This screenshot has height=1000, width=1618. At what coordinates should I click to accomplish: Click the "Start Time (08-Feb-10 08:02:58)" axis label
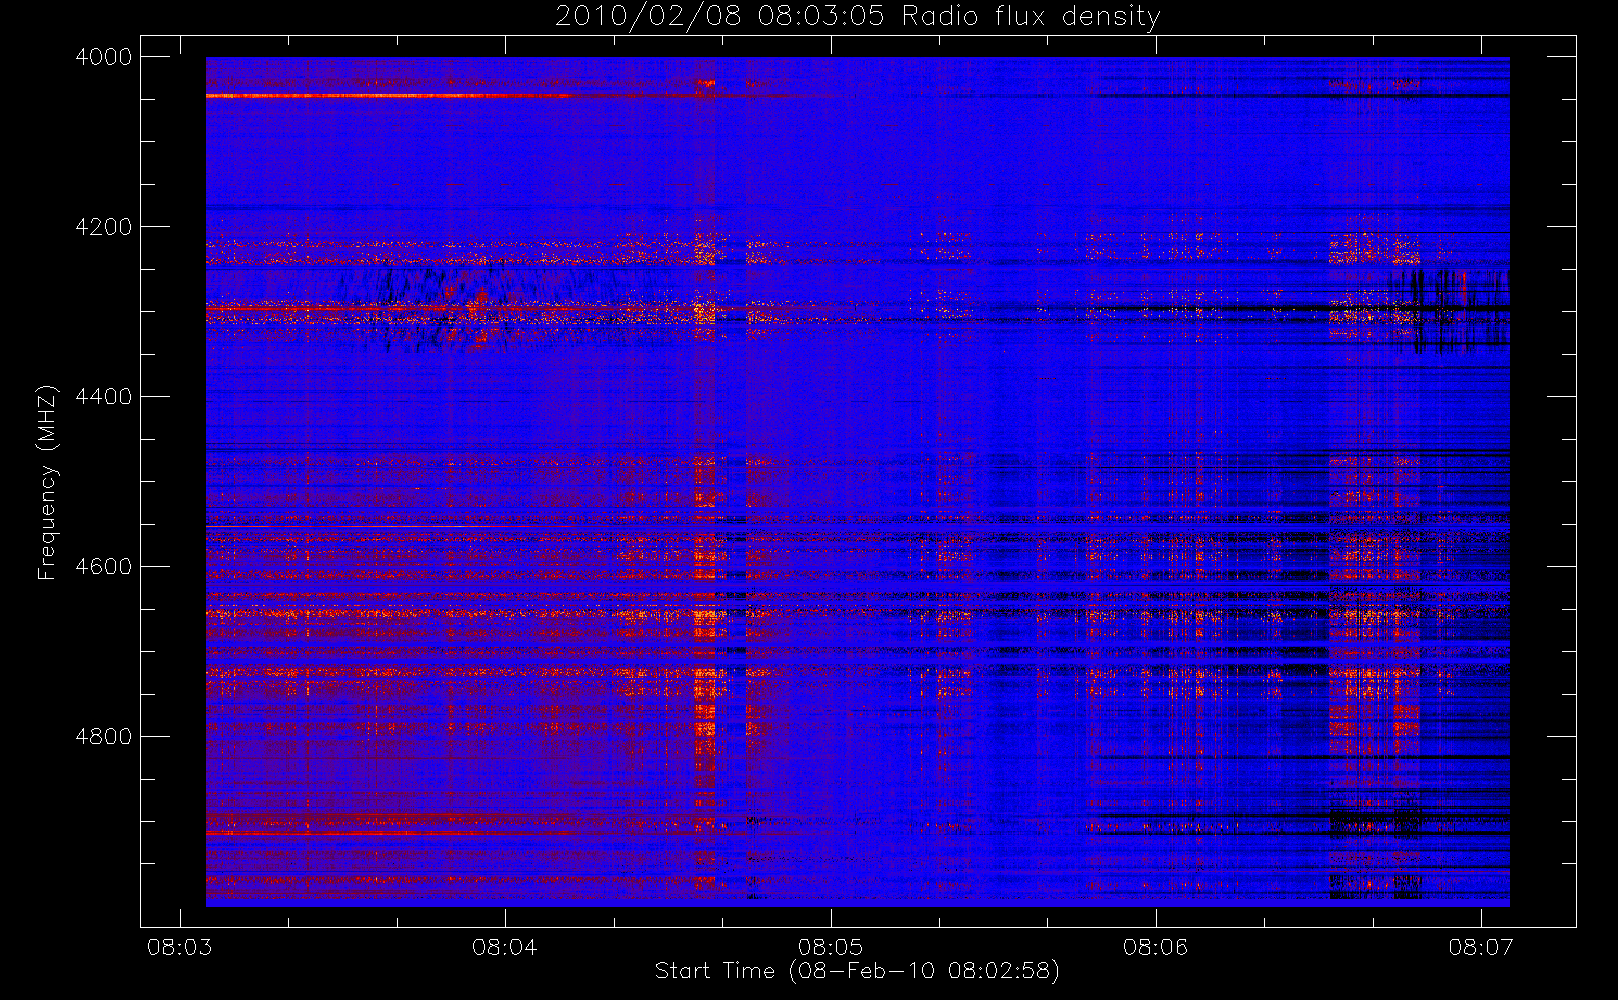coord(857,971)
